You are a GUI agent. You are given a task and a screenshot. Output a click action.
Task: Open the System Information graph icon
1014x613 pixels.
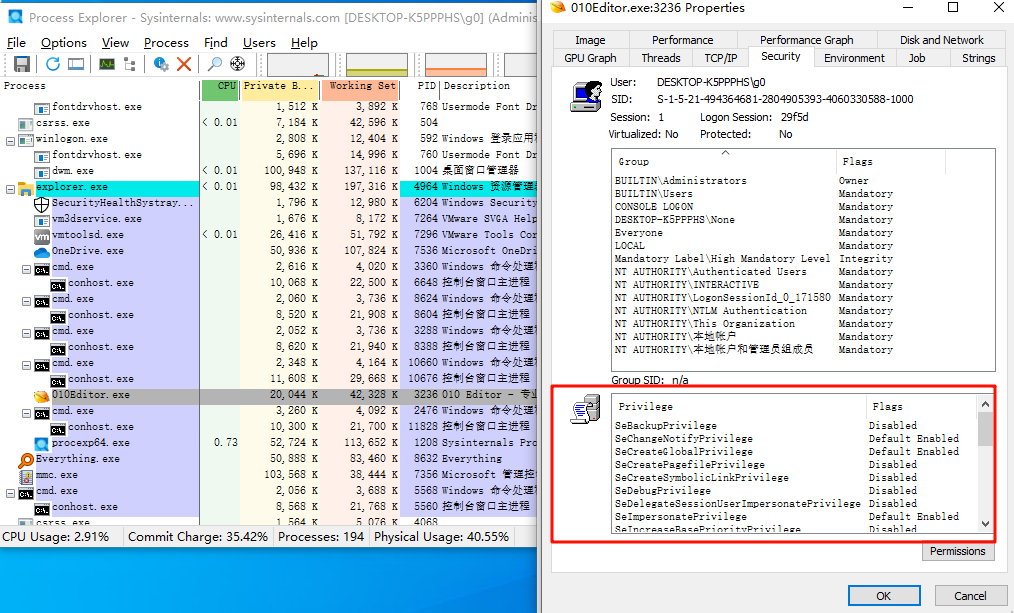107,64
